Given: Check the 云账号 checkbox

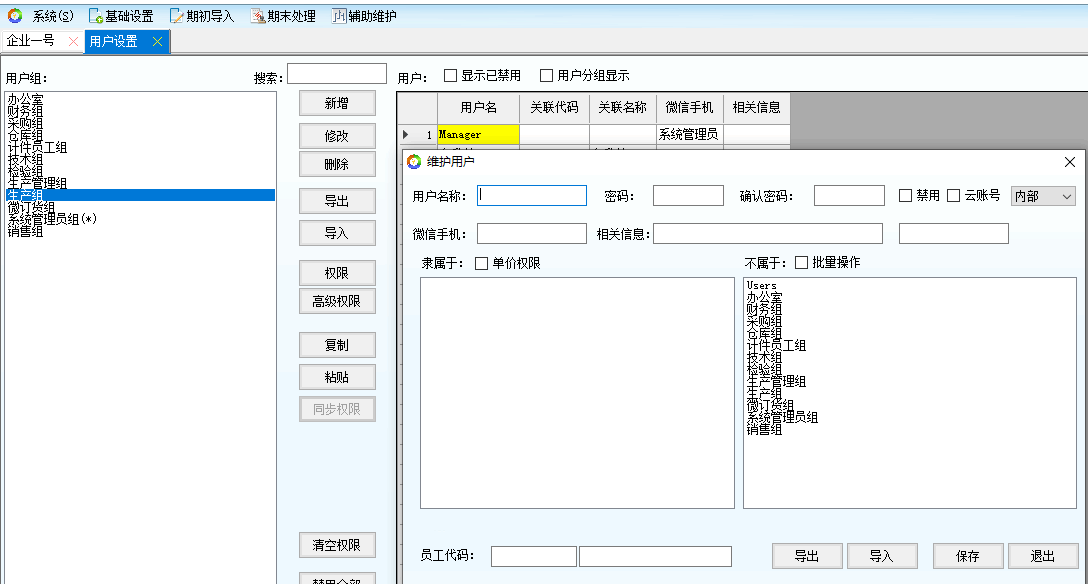Looking at the screenshot, I should [954, 196].
